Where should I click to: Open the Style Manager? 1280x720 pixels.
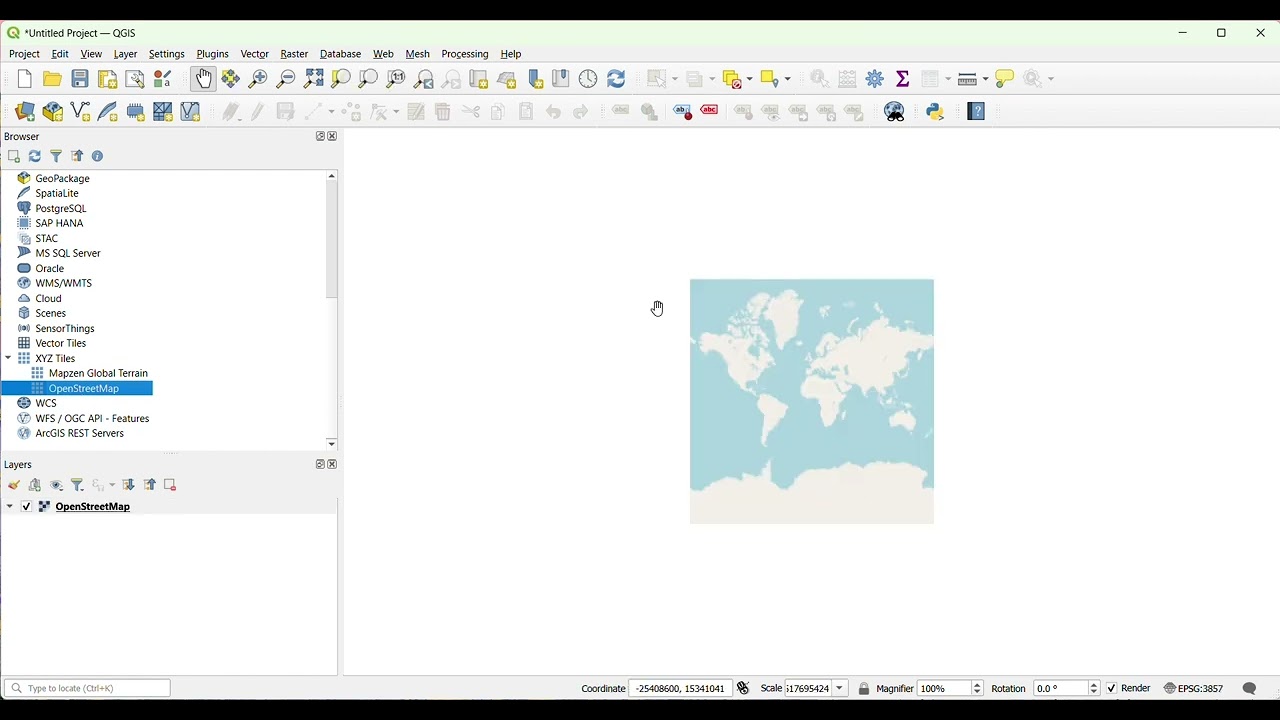(x=163, y=79)
